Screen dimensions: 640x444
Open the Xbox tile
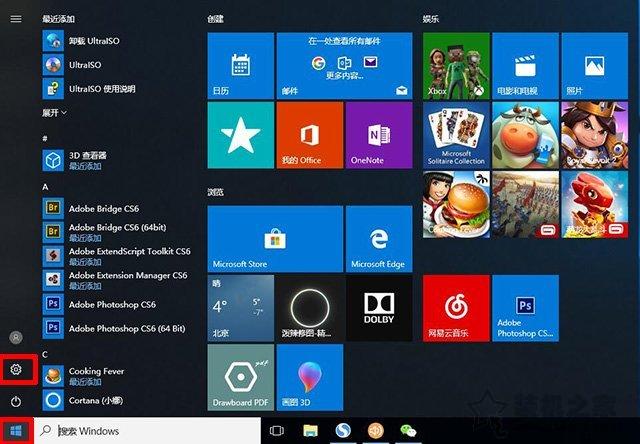[456, 66]
